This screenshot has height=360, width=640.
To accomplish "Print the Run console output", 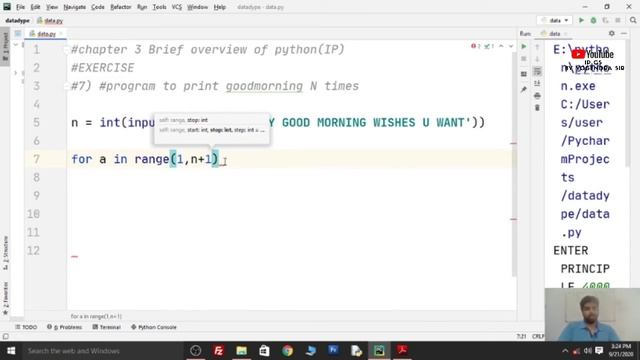I will click(x=537, y=96).
